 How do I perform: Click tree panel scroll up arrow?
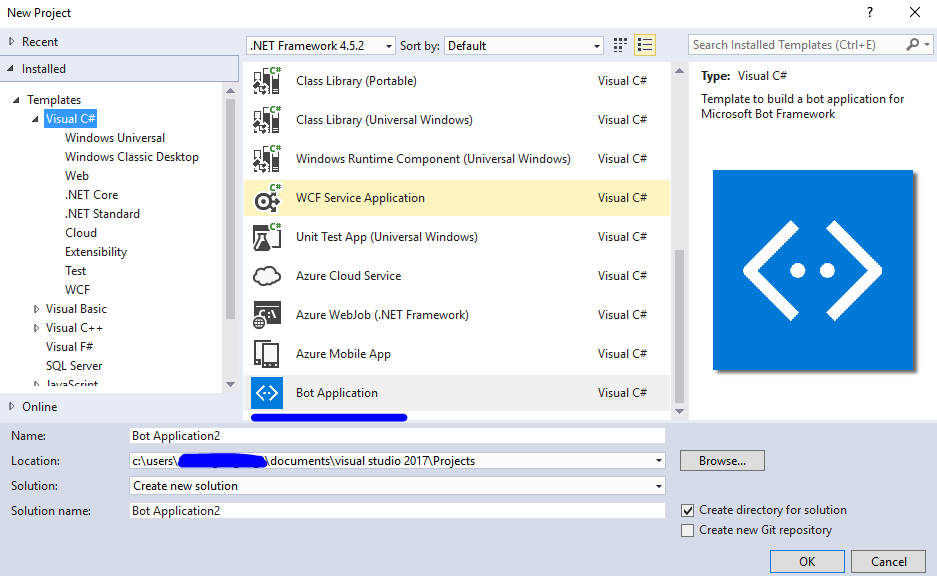231,91
